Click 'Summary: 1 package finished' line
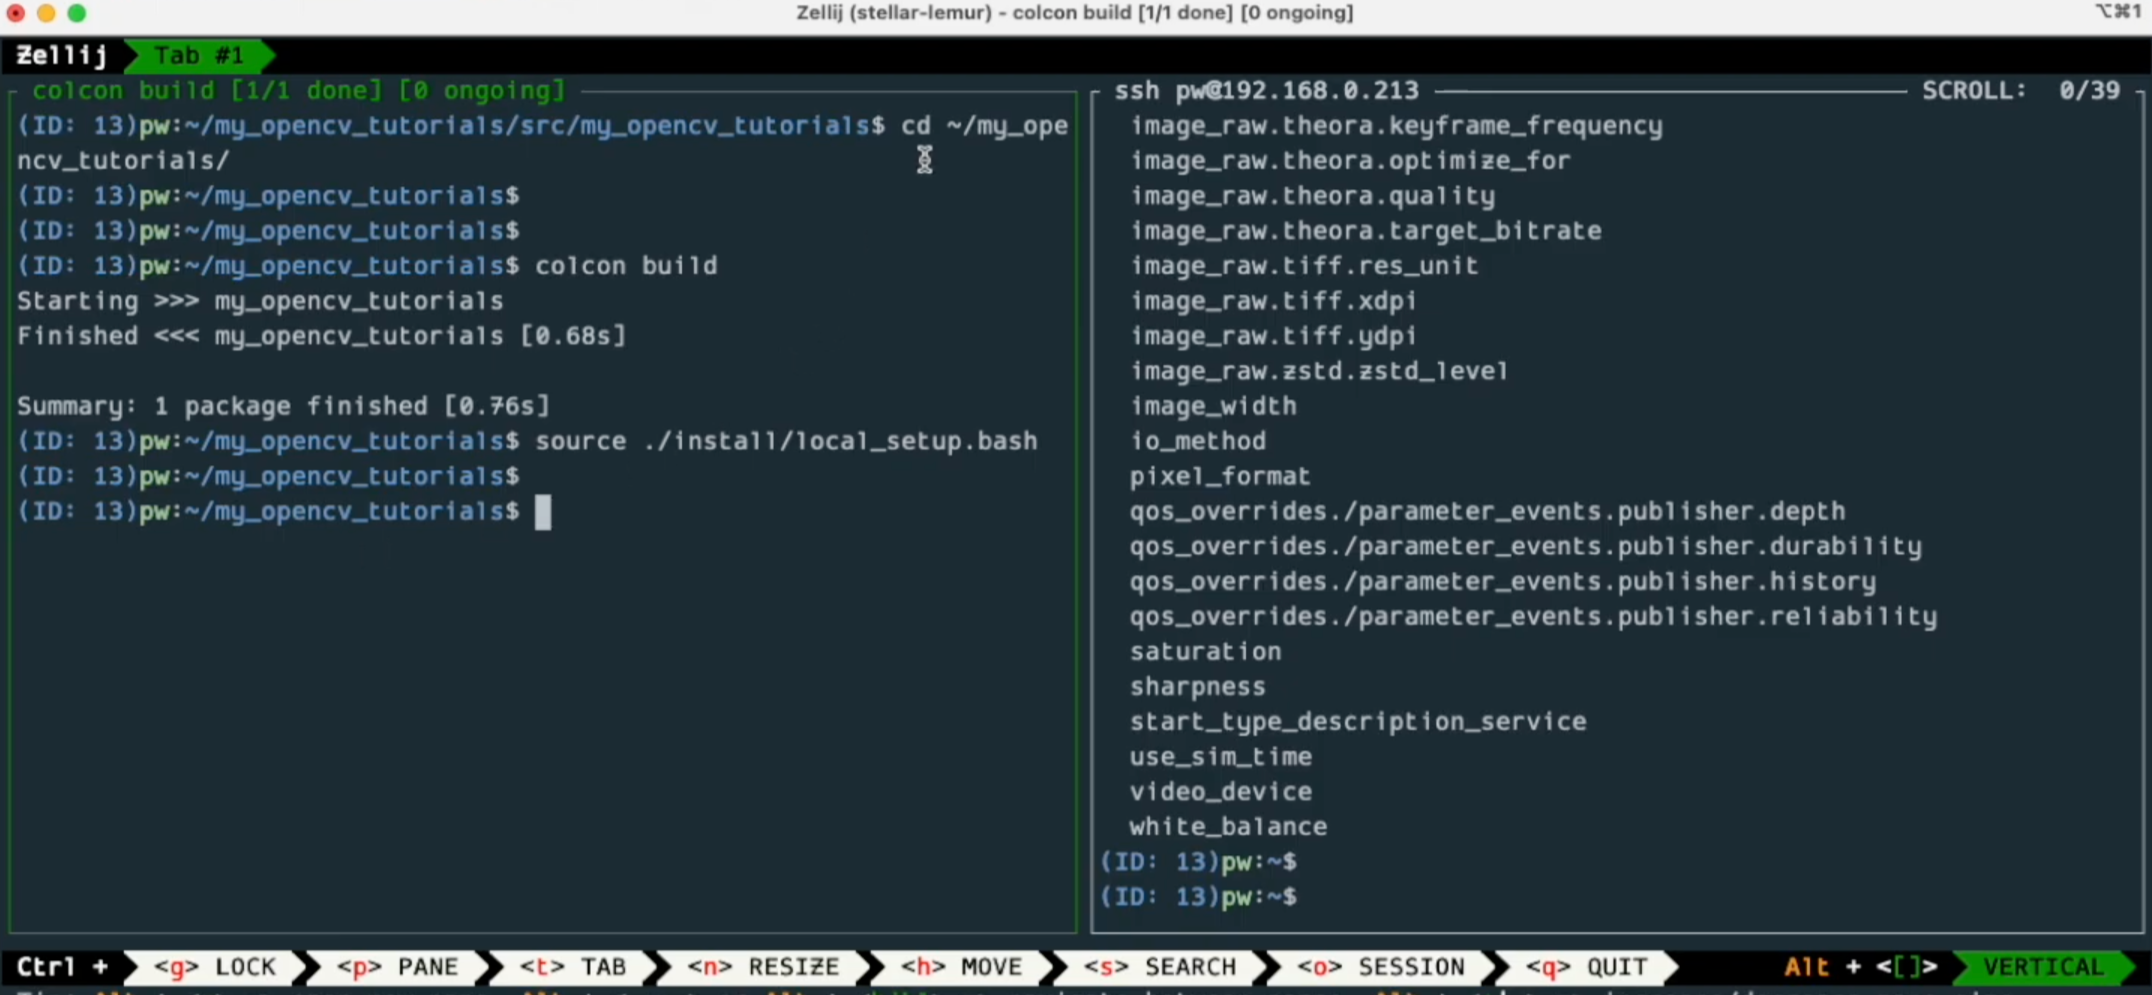The width and height of the screenshot is (2152, 995). point(283,406)
